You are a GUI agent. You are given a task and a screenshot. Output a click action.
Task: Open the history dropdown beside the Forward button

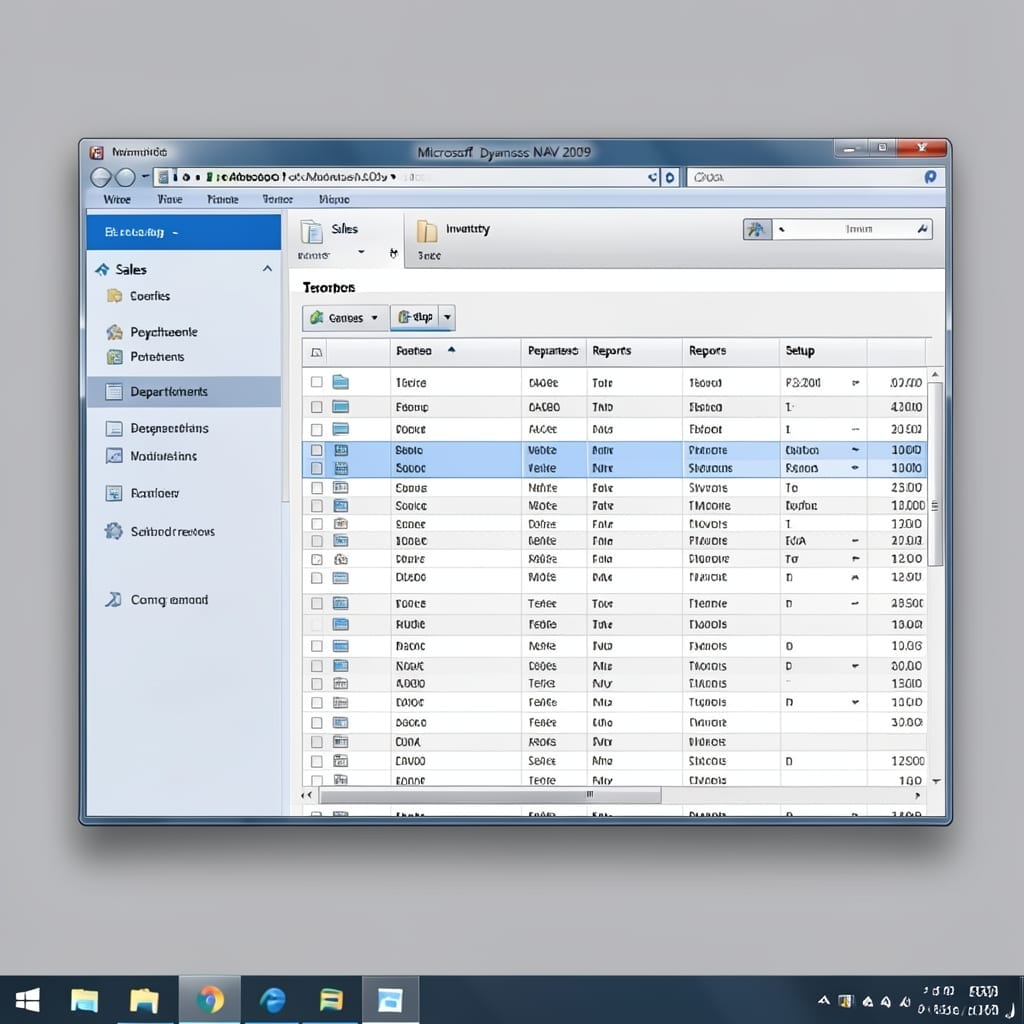point(145,176)
